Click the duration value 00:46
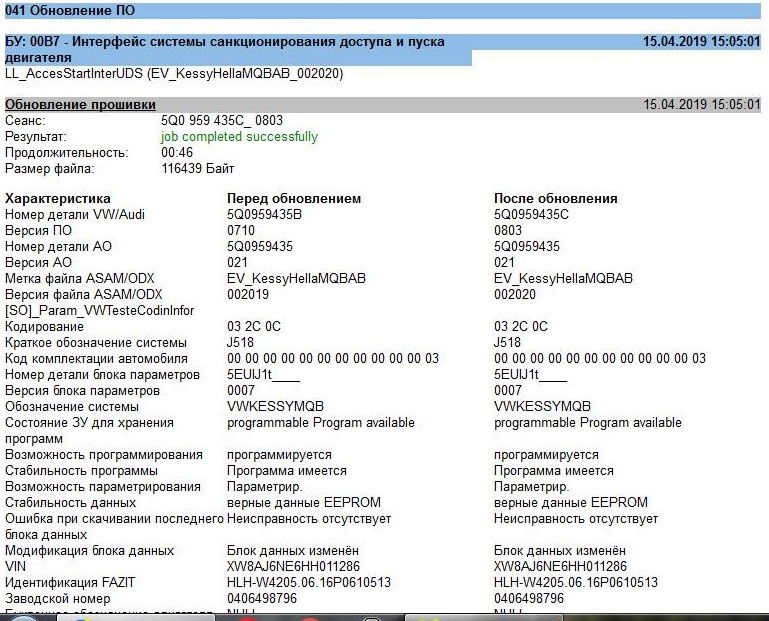The image size is (769, 621). 177,153
